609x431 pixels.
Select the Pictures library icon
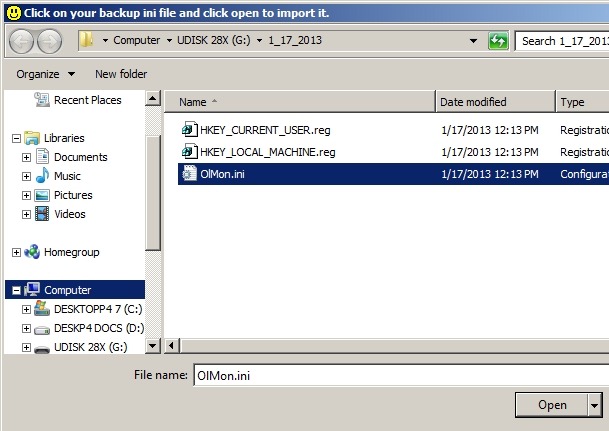point(43,195)
